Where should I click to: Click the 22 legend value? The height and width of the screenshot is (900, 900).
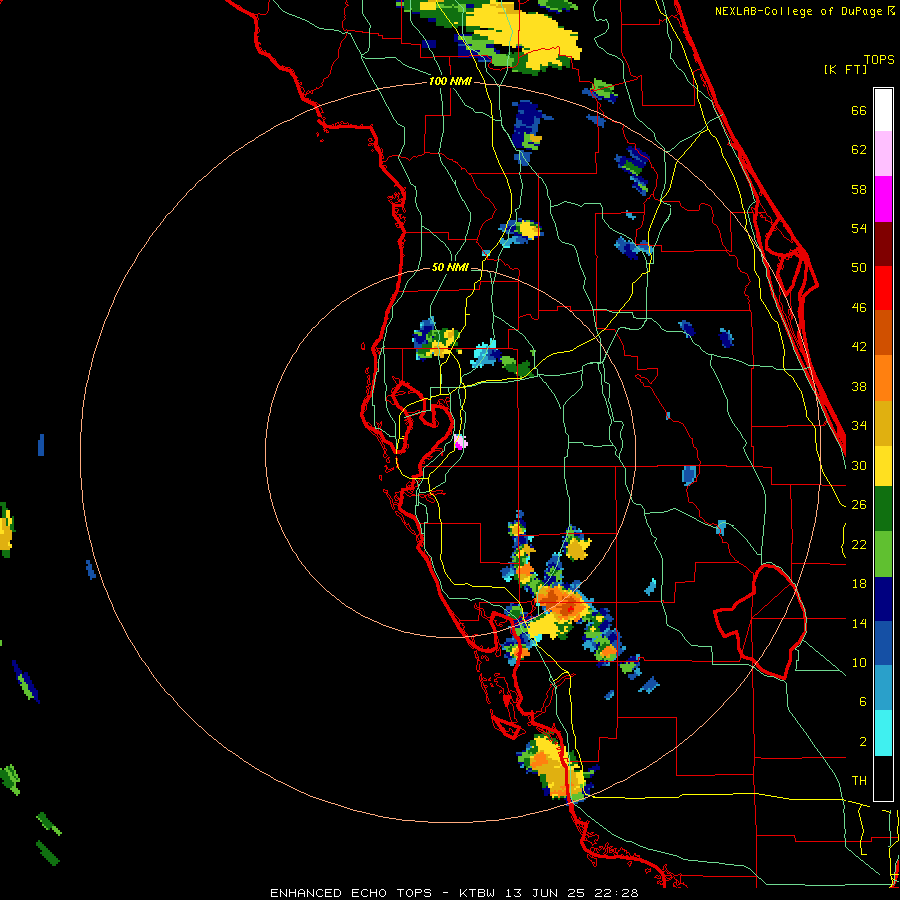pyautogui.click(x=859, y=545)
